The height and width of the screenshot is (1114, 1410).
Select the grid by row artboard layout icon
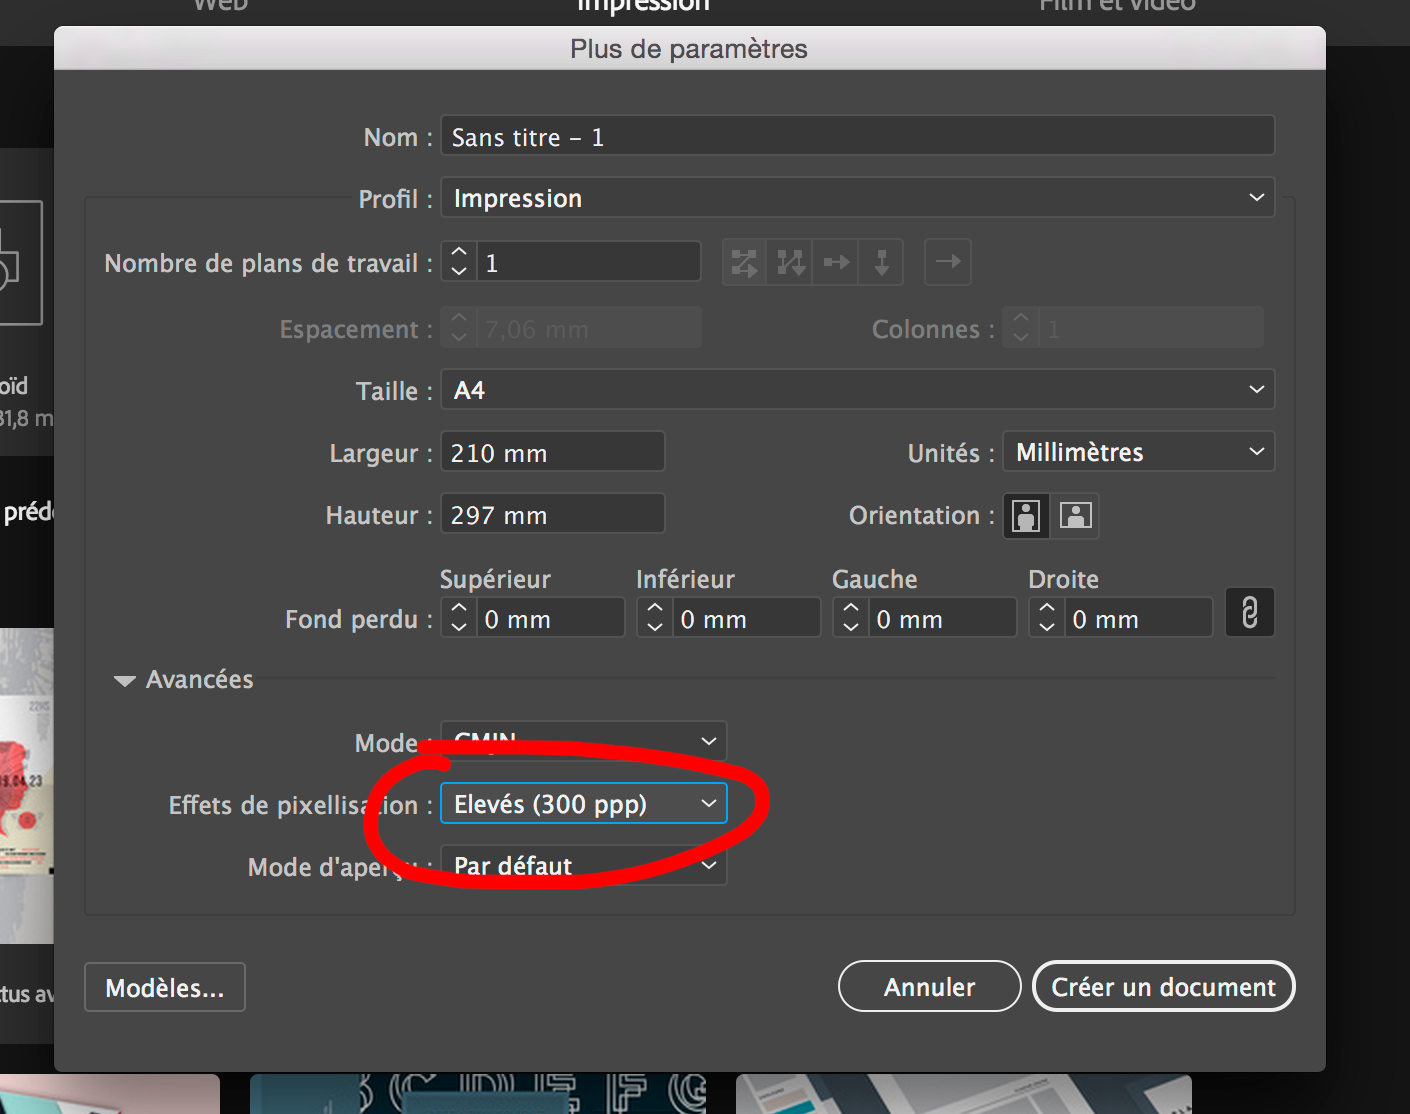tap(745, 263)
